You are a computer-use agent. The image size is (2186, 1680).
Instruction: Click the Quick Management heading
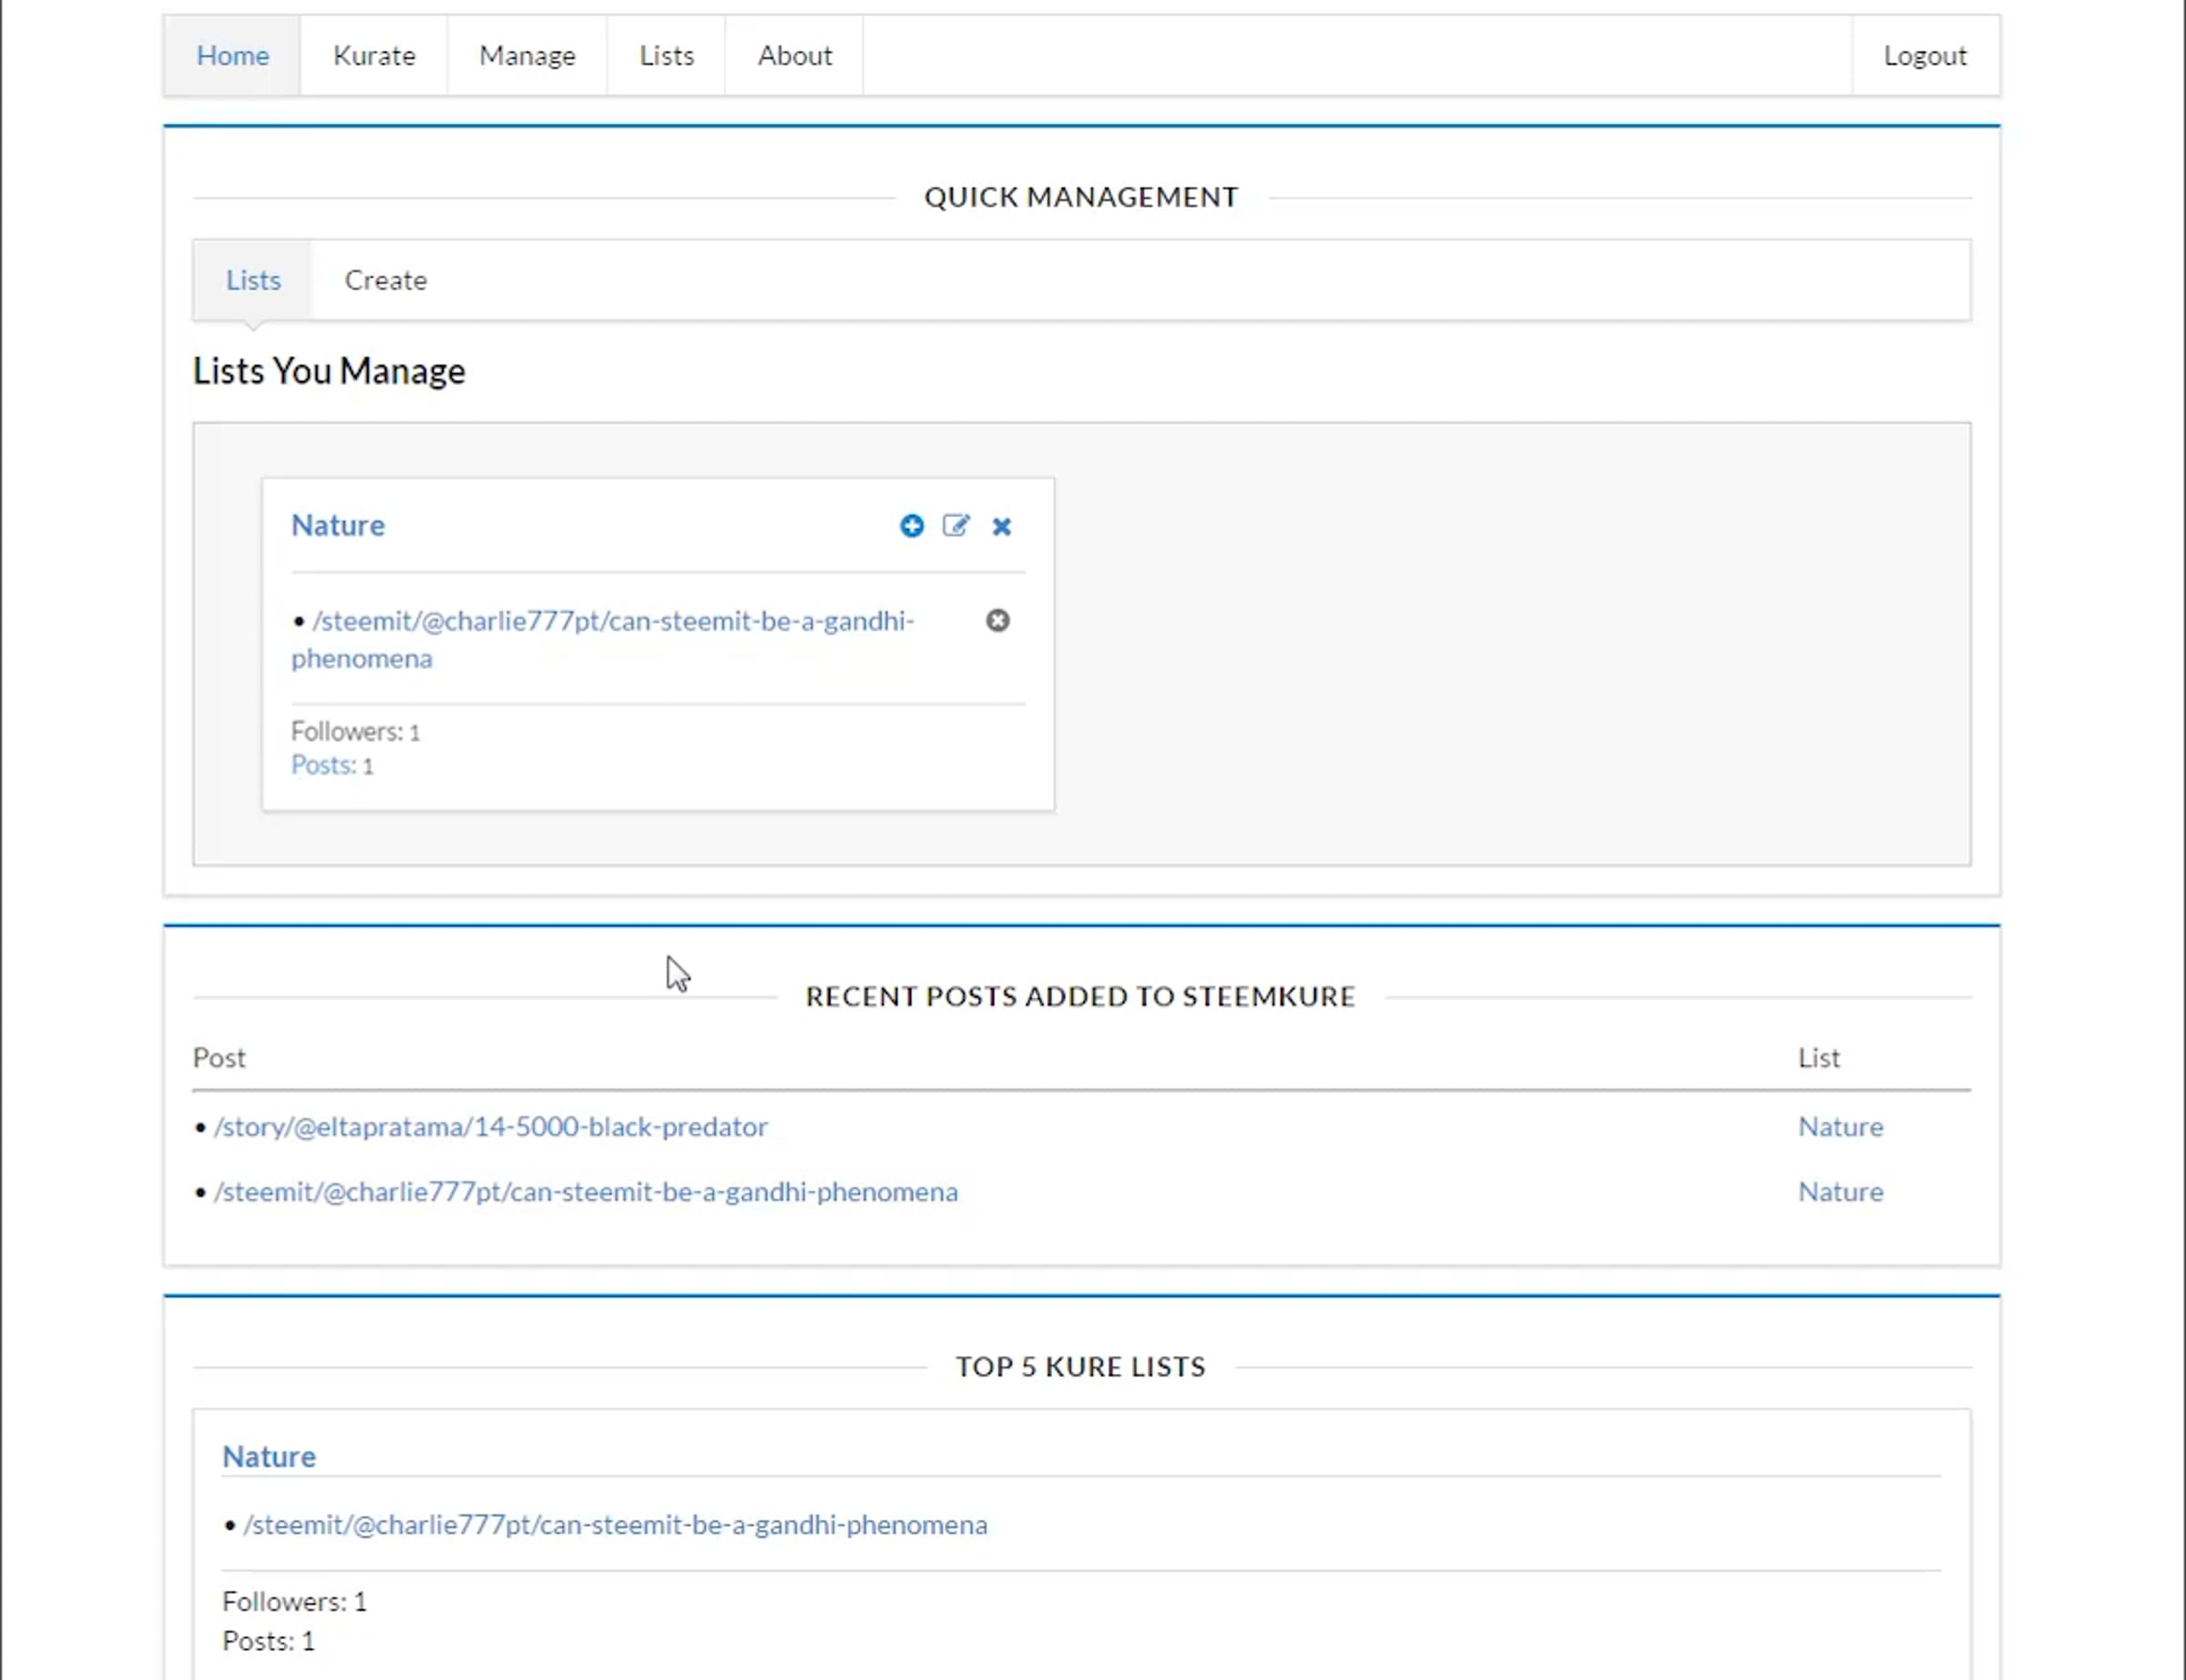click(x=1081, y=197)
